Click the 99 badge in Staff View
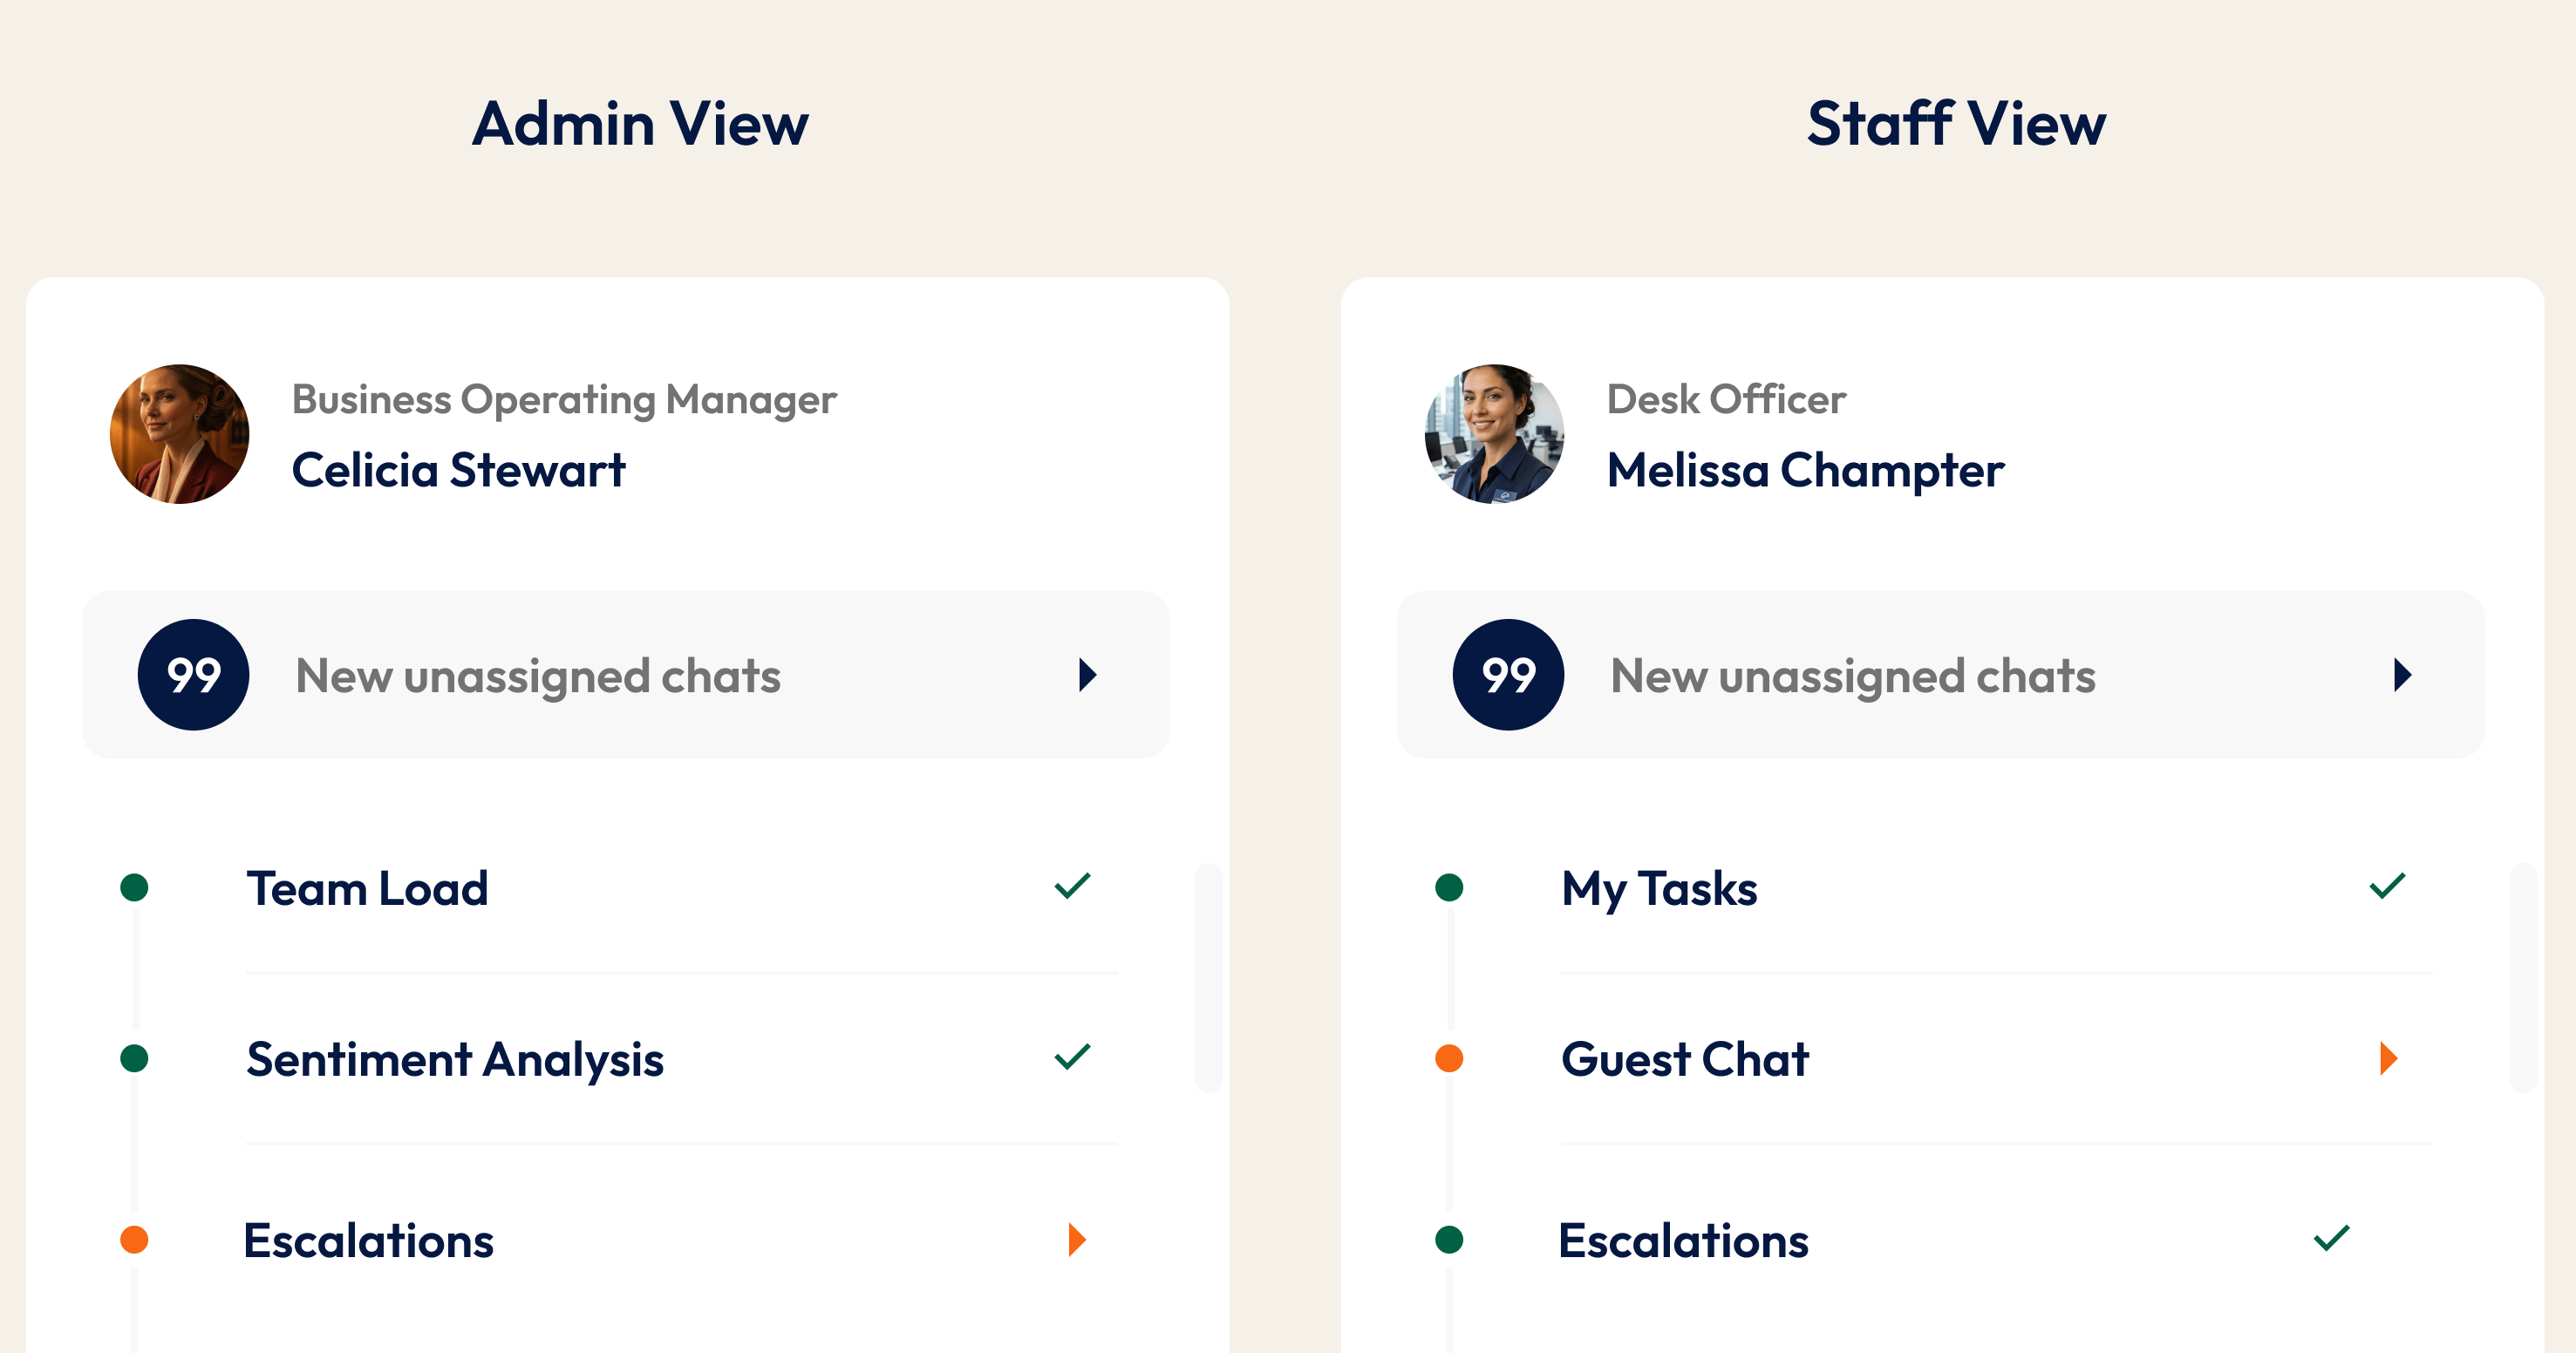2576x1353 pixels. coord(1508,675)
